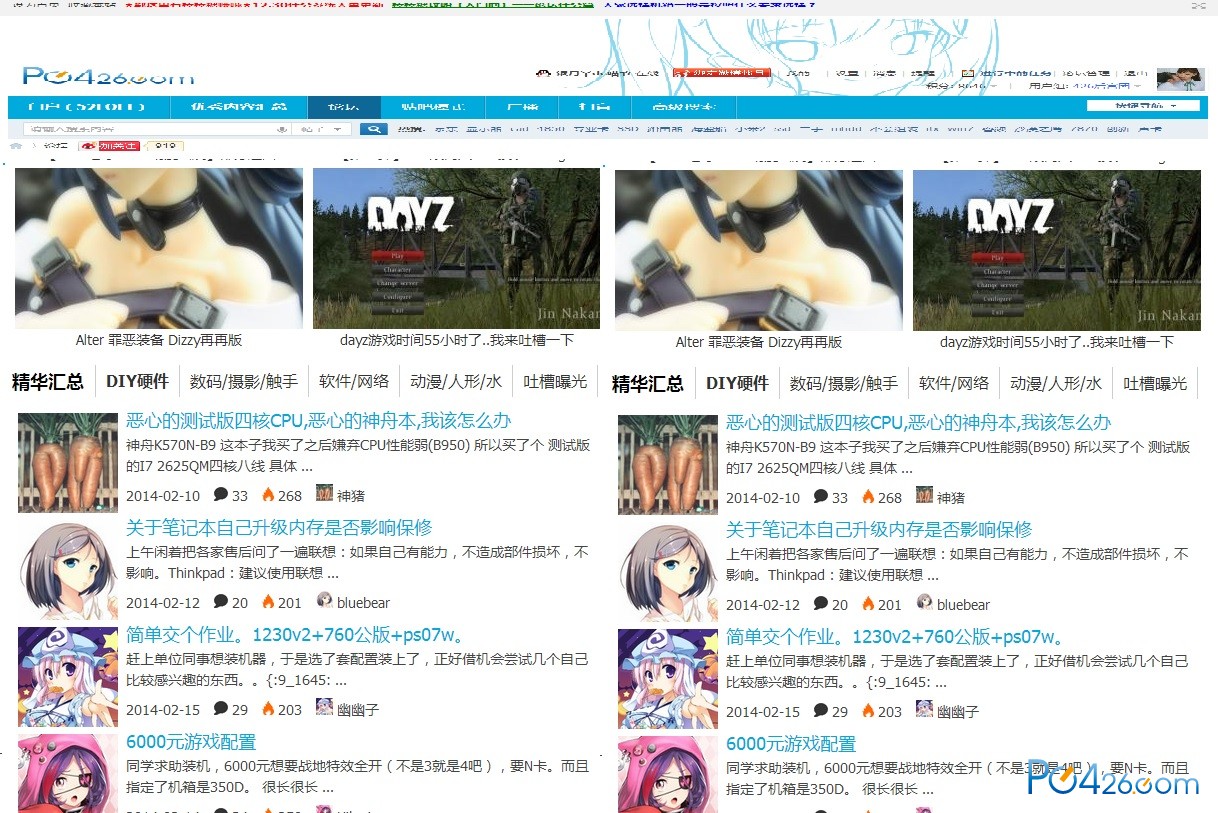Open post 恶心的测试版四核CPU in the right column
The image size is (1218, 813).
[919, 422]
